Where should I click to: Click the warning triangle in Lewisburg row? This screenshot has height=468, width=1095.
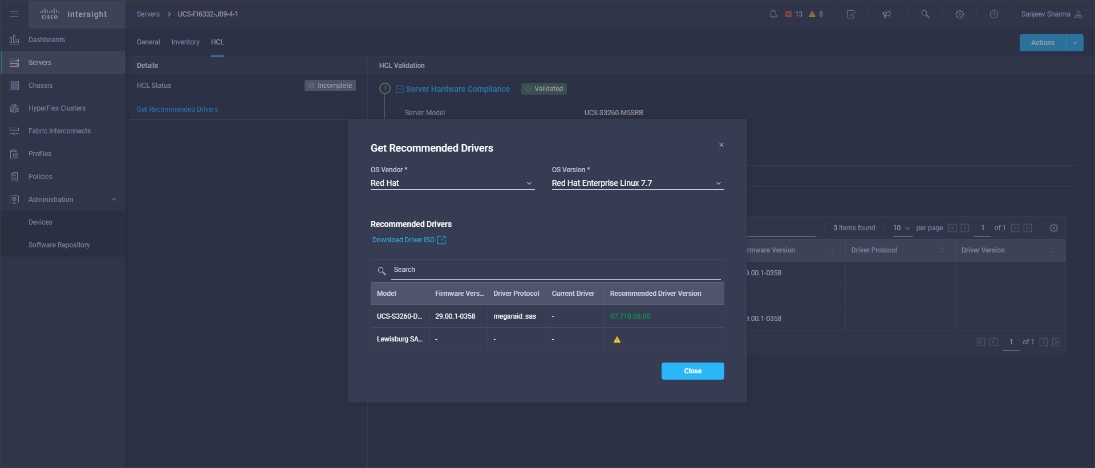[x=617, y=339]
